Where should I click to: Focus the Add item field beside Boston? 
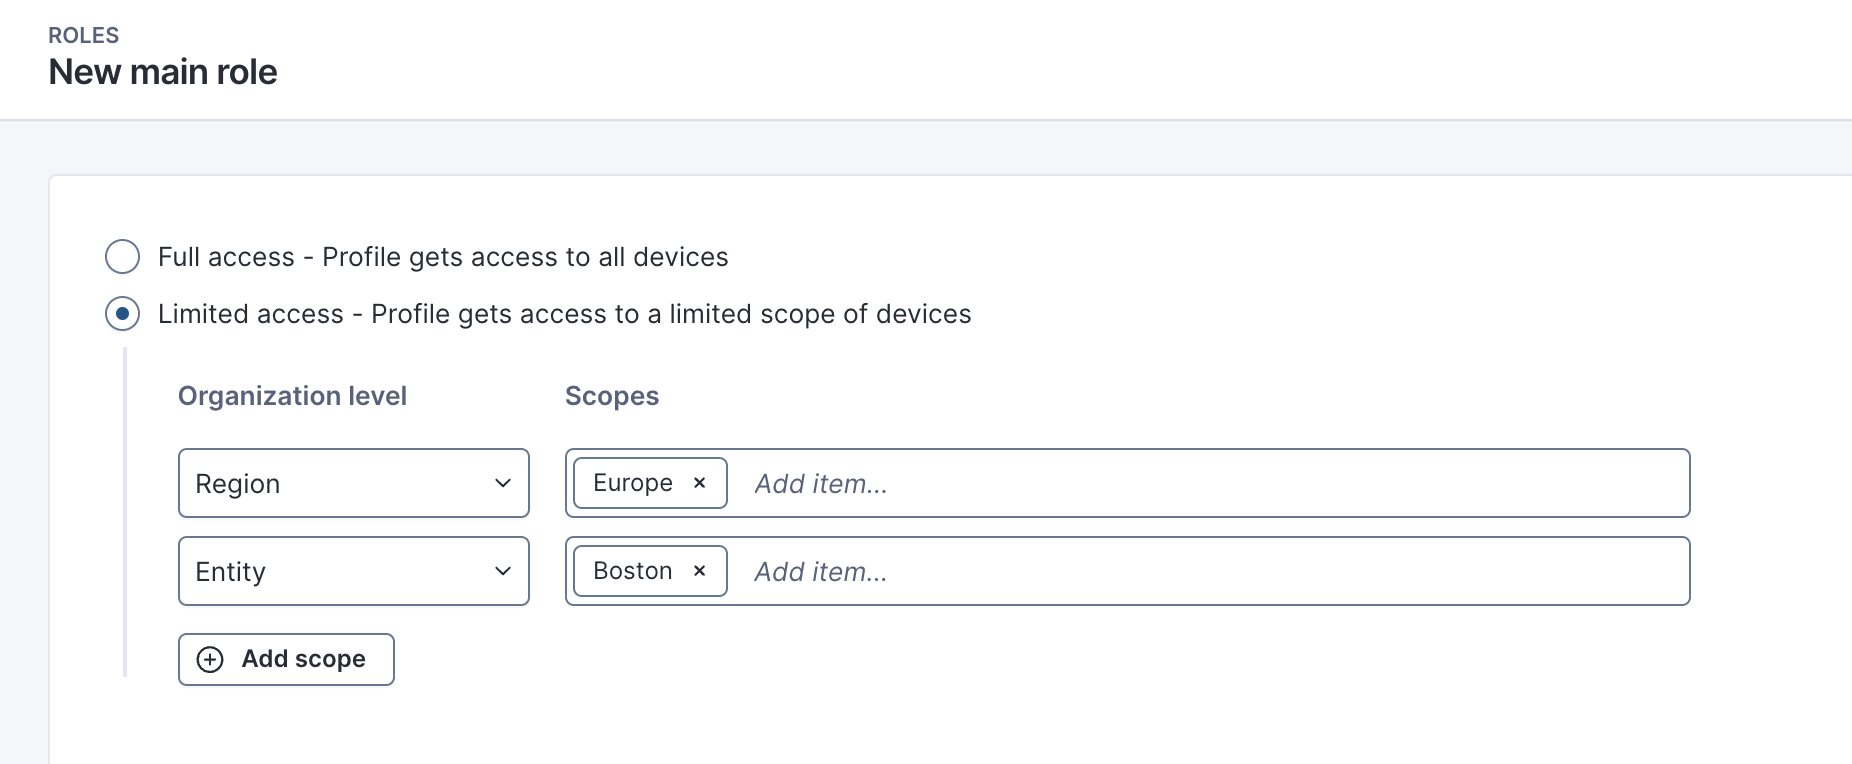tap(1200, 572)
